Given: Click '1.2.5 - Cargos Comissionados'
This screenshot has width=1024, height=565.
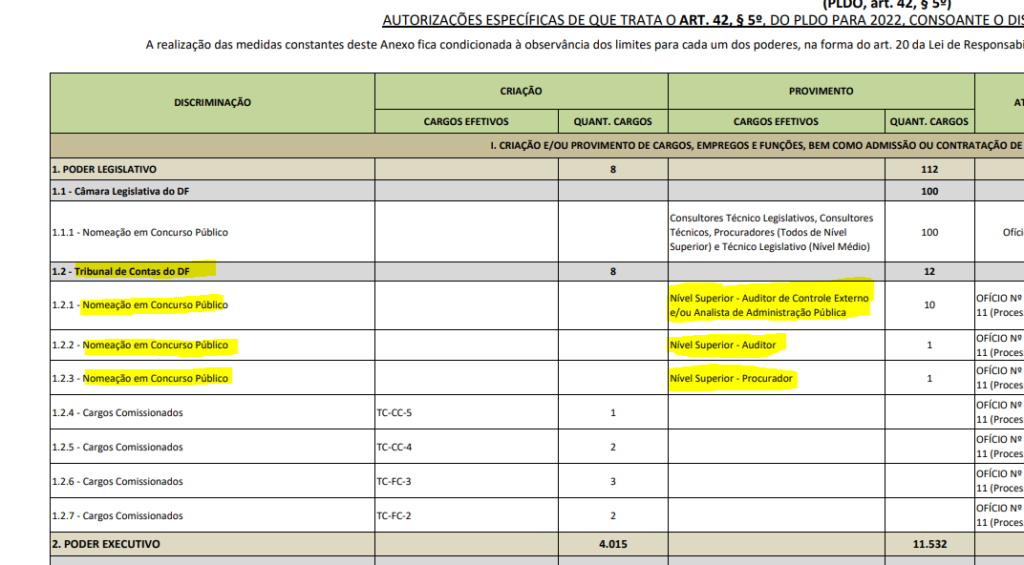Looking at the screenshot, I should [118, 447].
